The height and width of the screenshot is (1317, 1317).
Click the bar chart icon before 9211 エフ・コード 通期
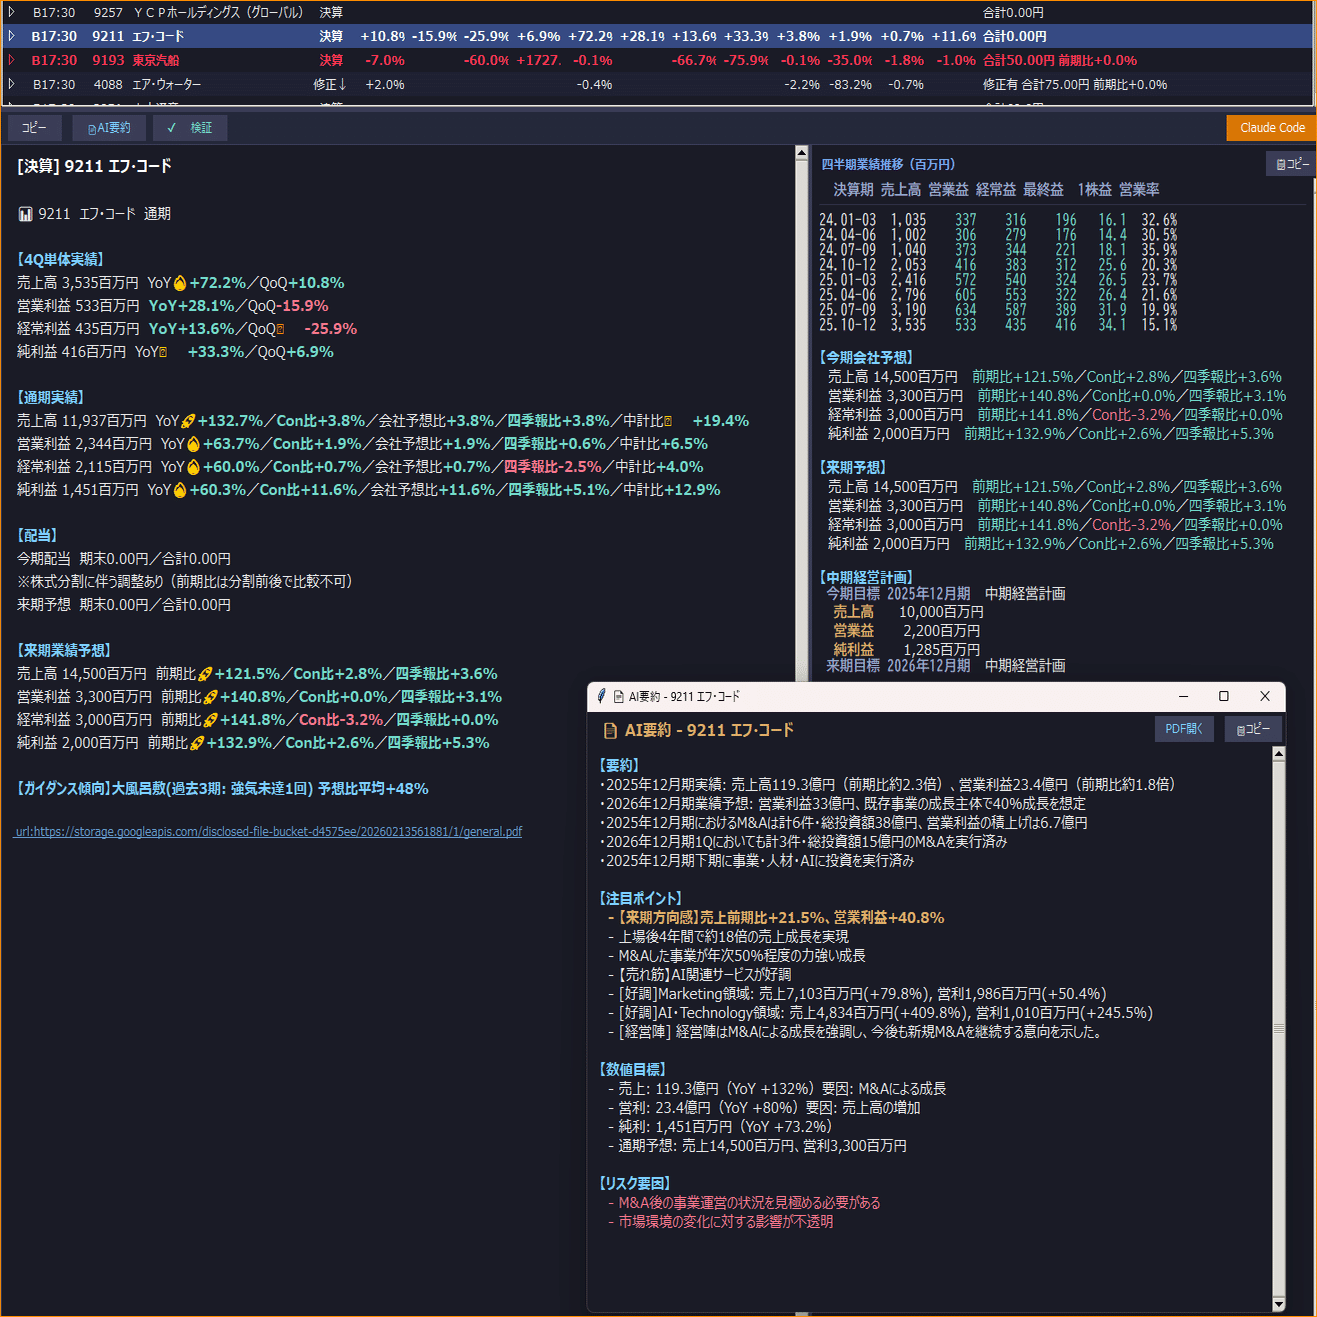pos(26,214)
